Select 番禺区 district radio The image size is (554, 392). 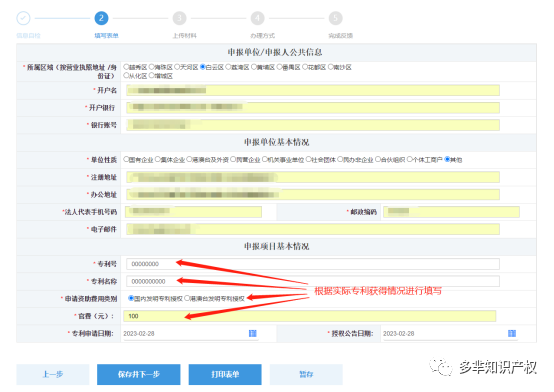[279, 67]
